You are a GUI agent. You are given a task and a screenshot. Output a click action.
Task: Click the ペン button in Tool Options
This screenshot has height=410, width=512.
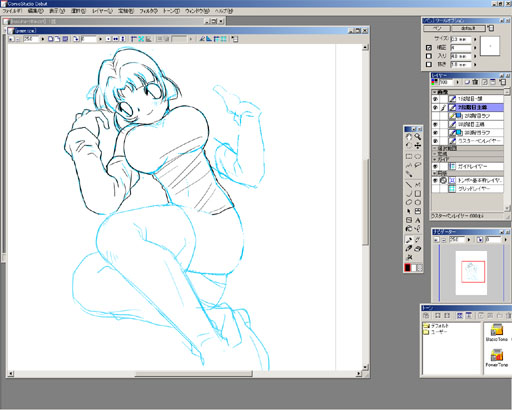click(x=438, y=28)
